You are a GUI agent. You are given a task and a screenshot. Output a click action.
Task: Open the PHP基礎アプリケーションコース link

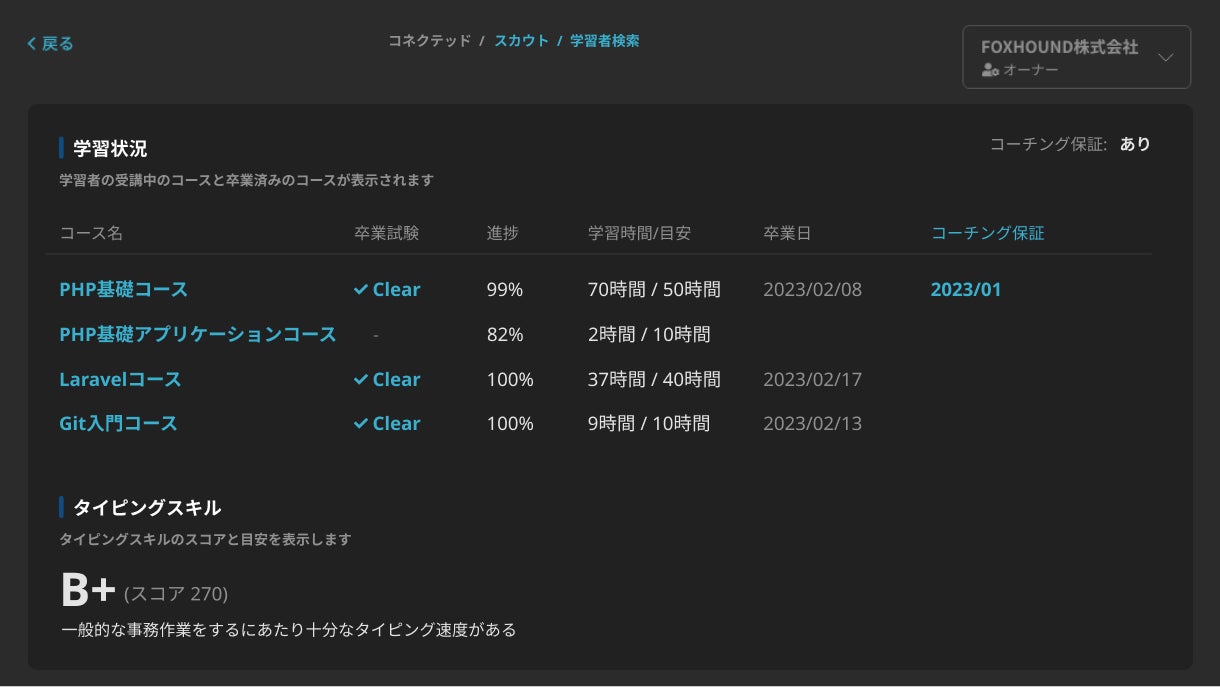(x=198, y=334)
